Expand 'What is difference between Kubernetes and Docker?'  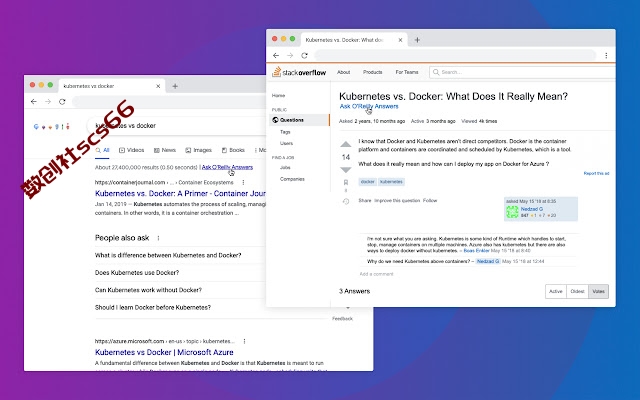[x=168, y=256]
